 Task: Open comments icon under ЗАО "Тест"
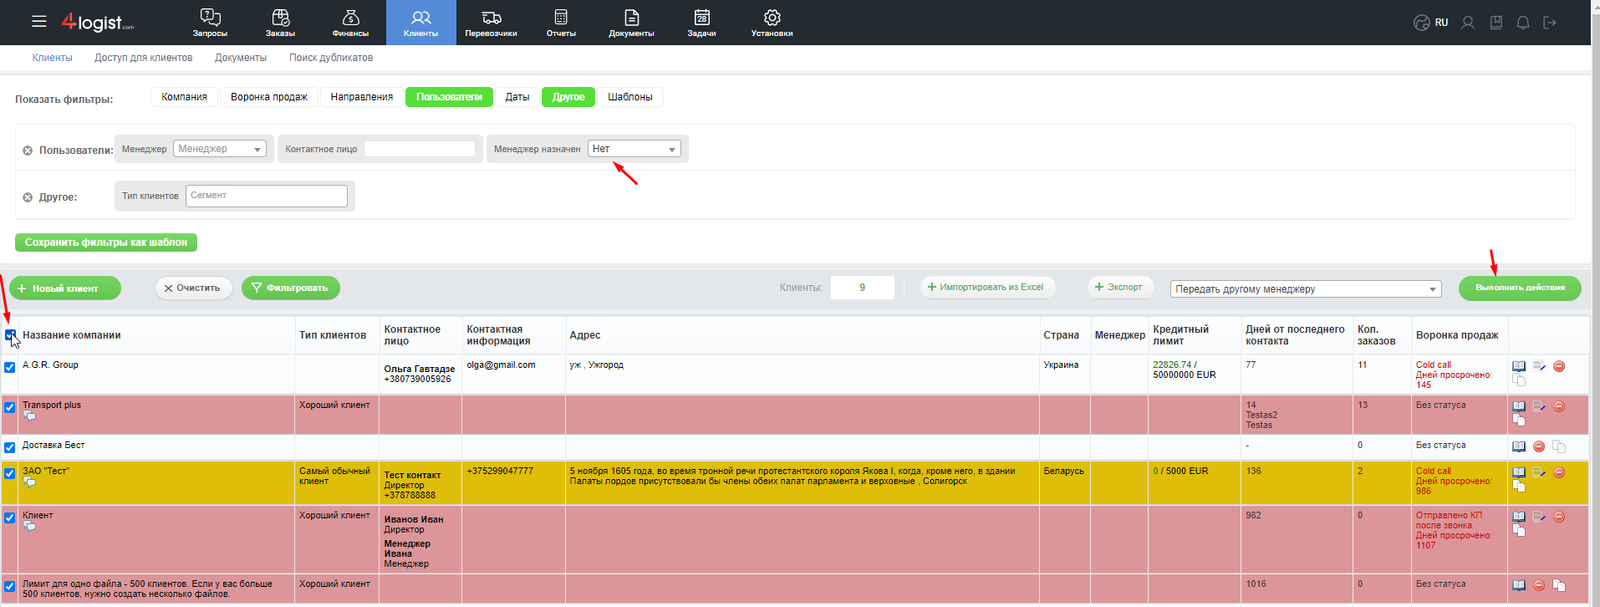tap(29, 482)
